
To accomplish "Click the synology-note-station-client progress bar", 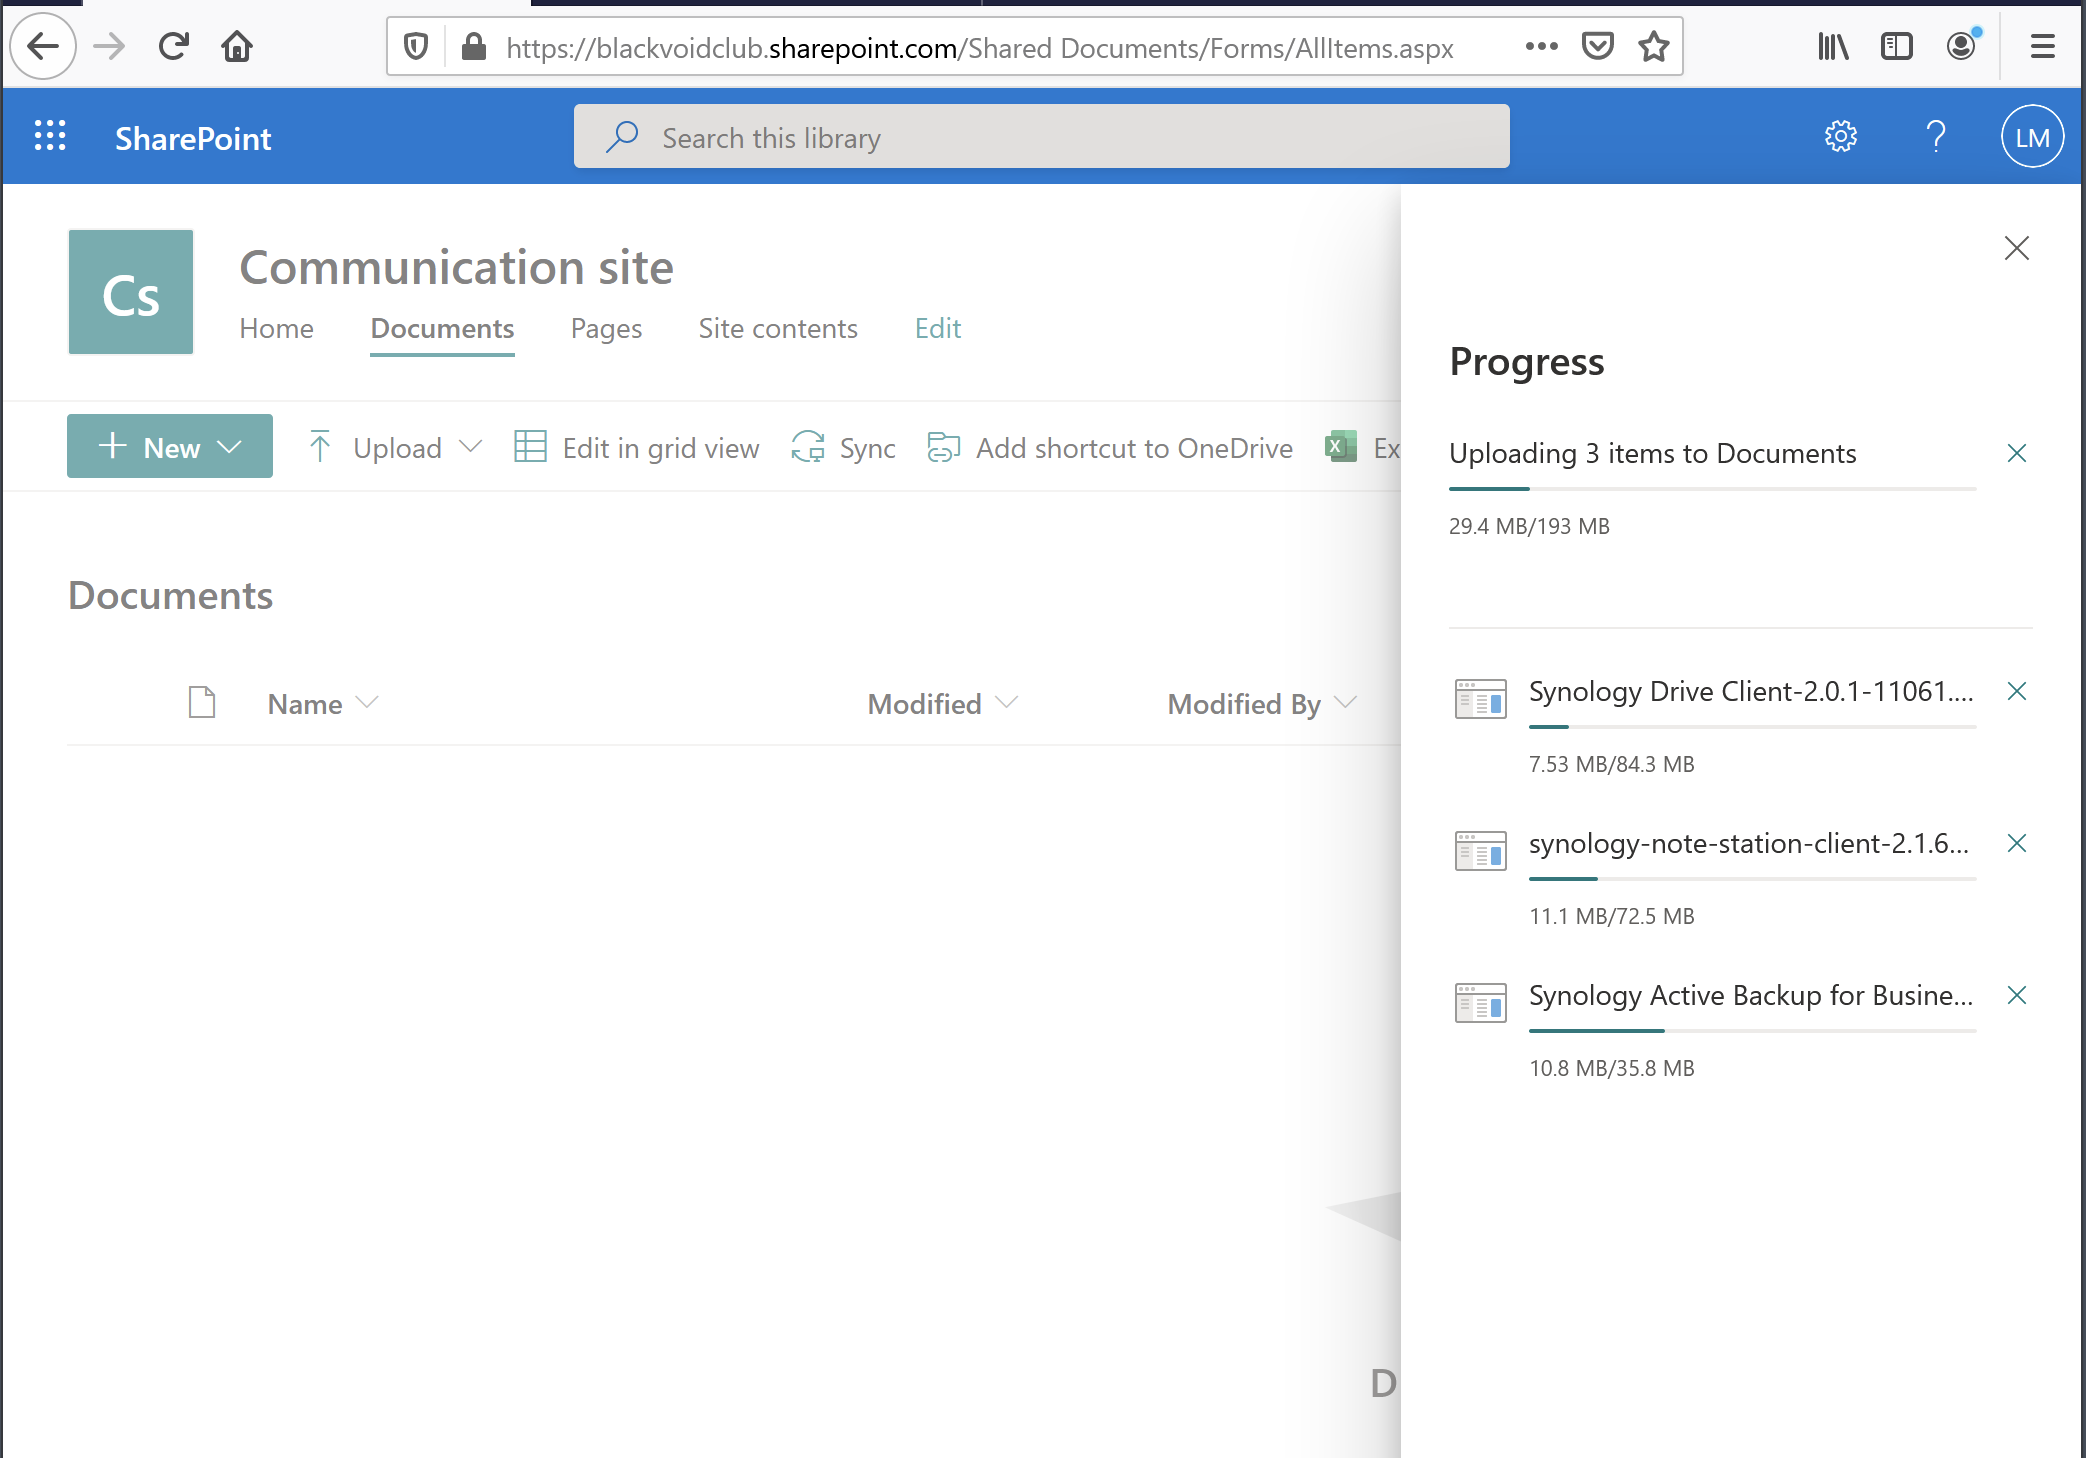I will 1752,878.
